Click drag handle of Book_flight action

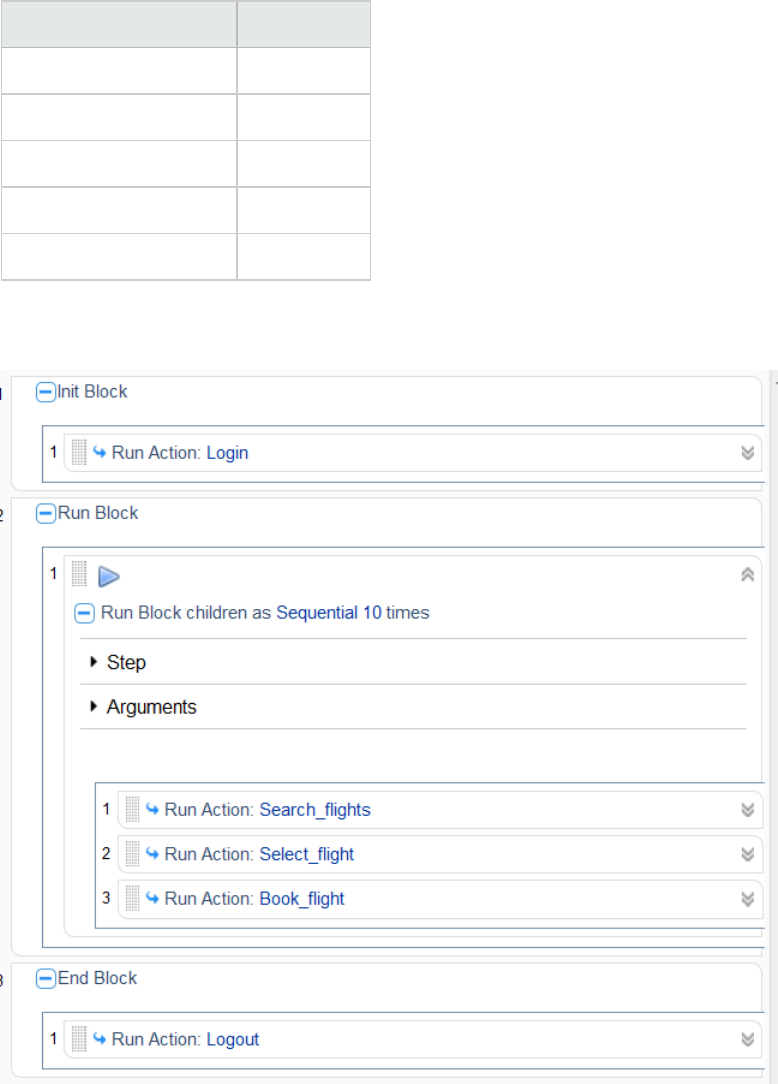click(133, 898)
